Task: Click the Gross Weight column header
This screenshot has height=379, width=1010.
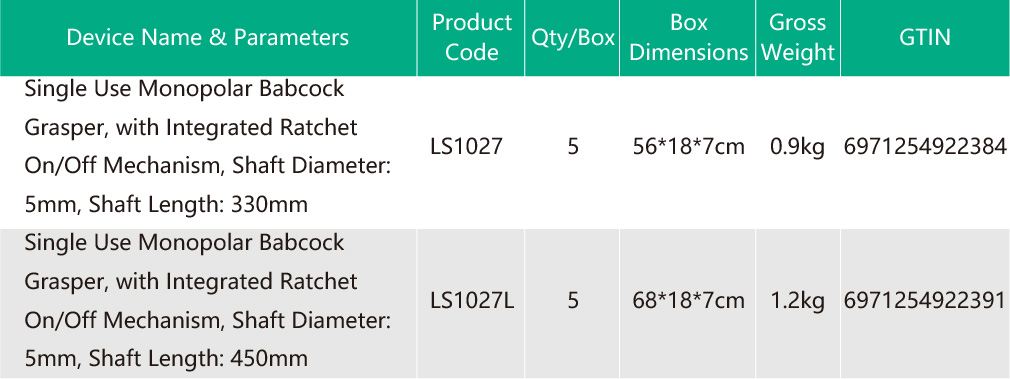Action: tap(798, 37)
